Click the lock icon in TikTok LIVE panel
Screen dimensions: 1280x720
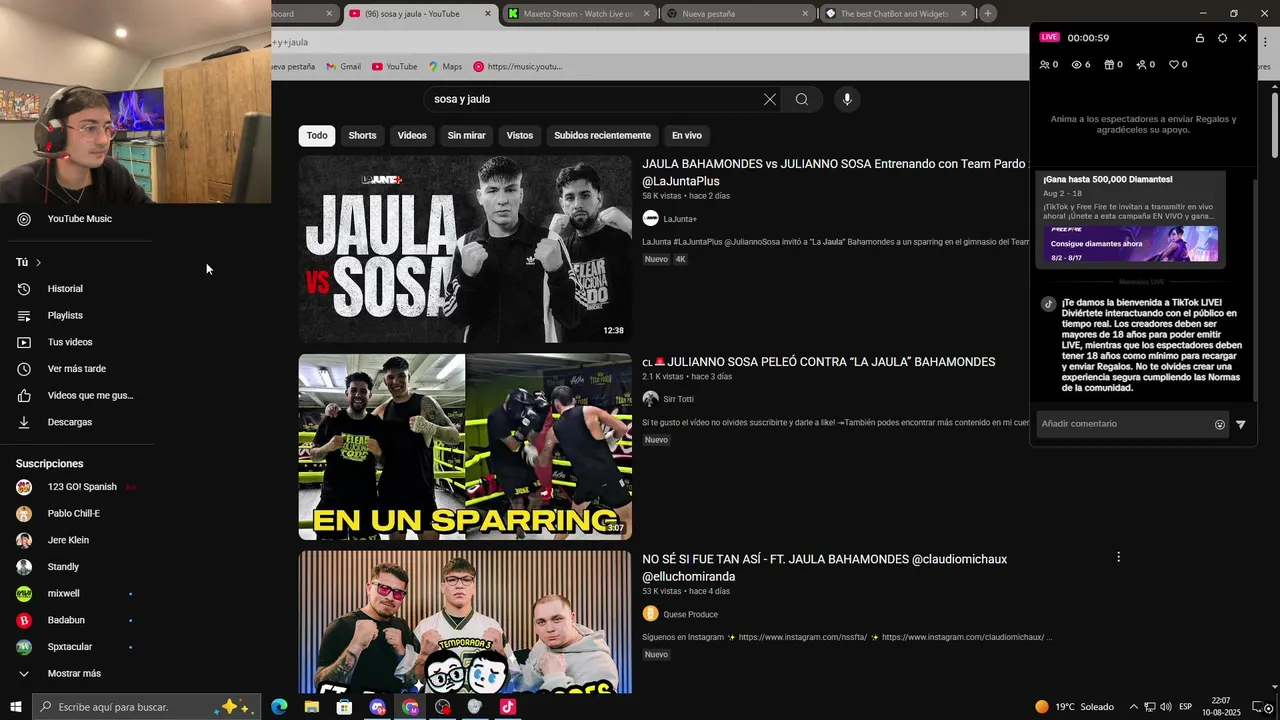click(1200, 38)
